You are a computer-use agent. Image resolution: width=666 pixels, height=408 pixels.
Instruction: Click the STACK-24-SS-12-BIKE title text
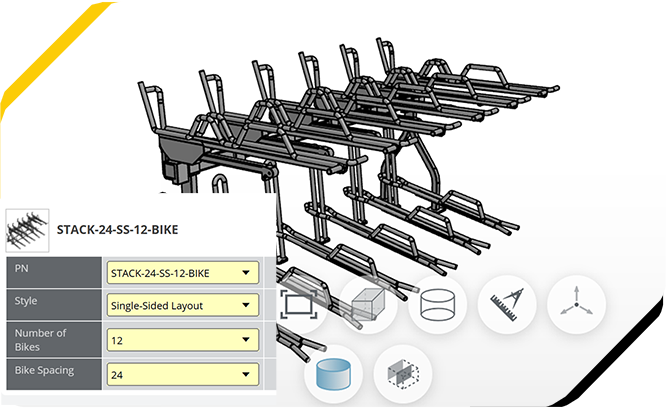point(118,230)
